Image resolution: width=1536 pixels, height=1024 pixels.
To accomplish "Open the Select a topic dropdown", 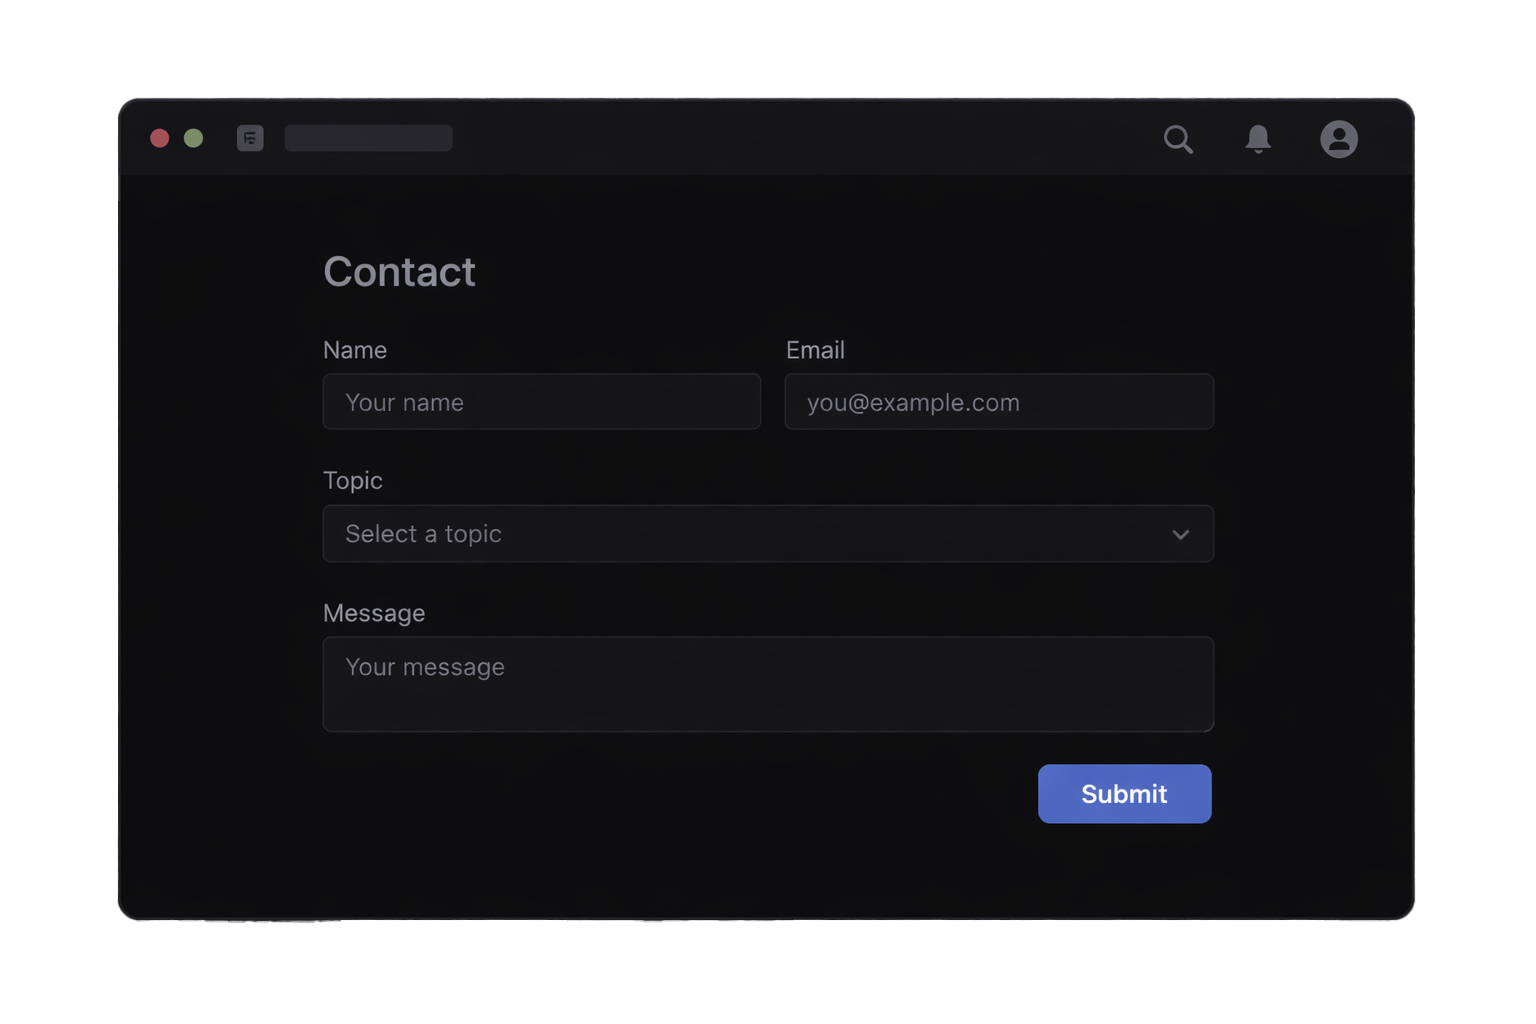I will (768, 534).
